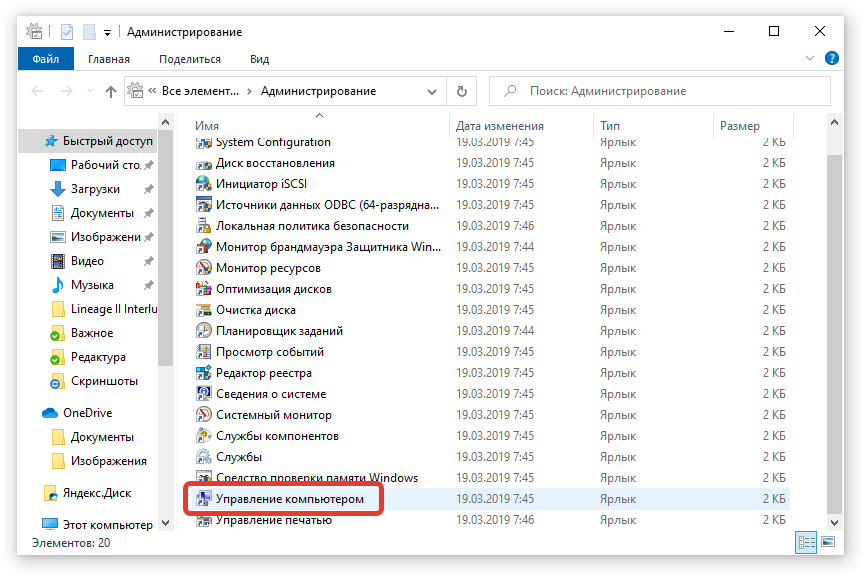Open the address bar history dropdown
865x577 pixels.
pyautogui.click(x=435, y=92)
